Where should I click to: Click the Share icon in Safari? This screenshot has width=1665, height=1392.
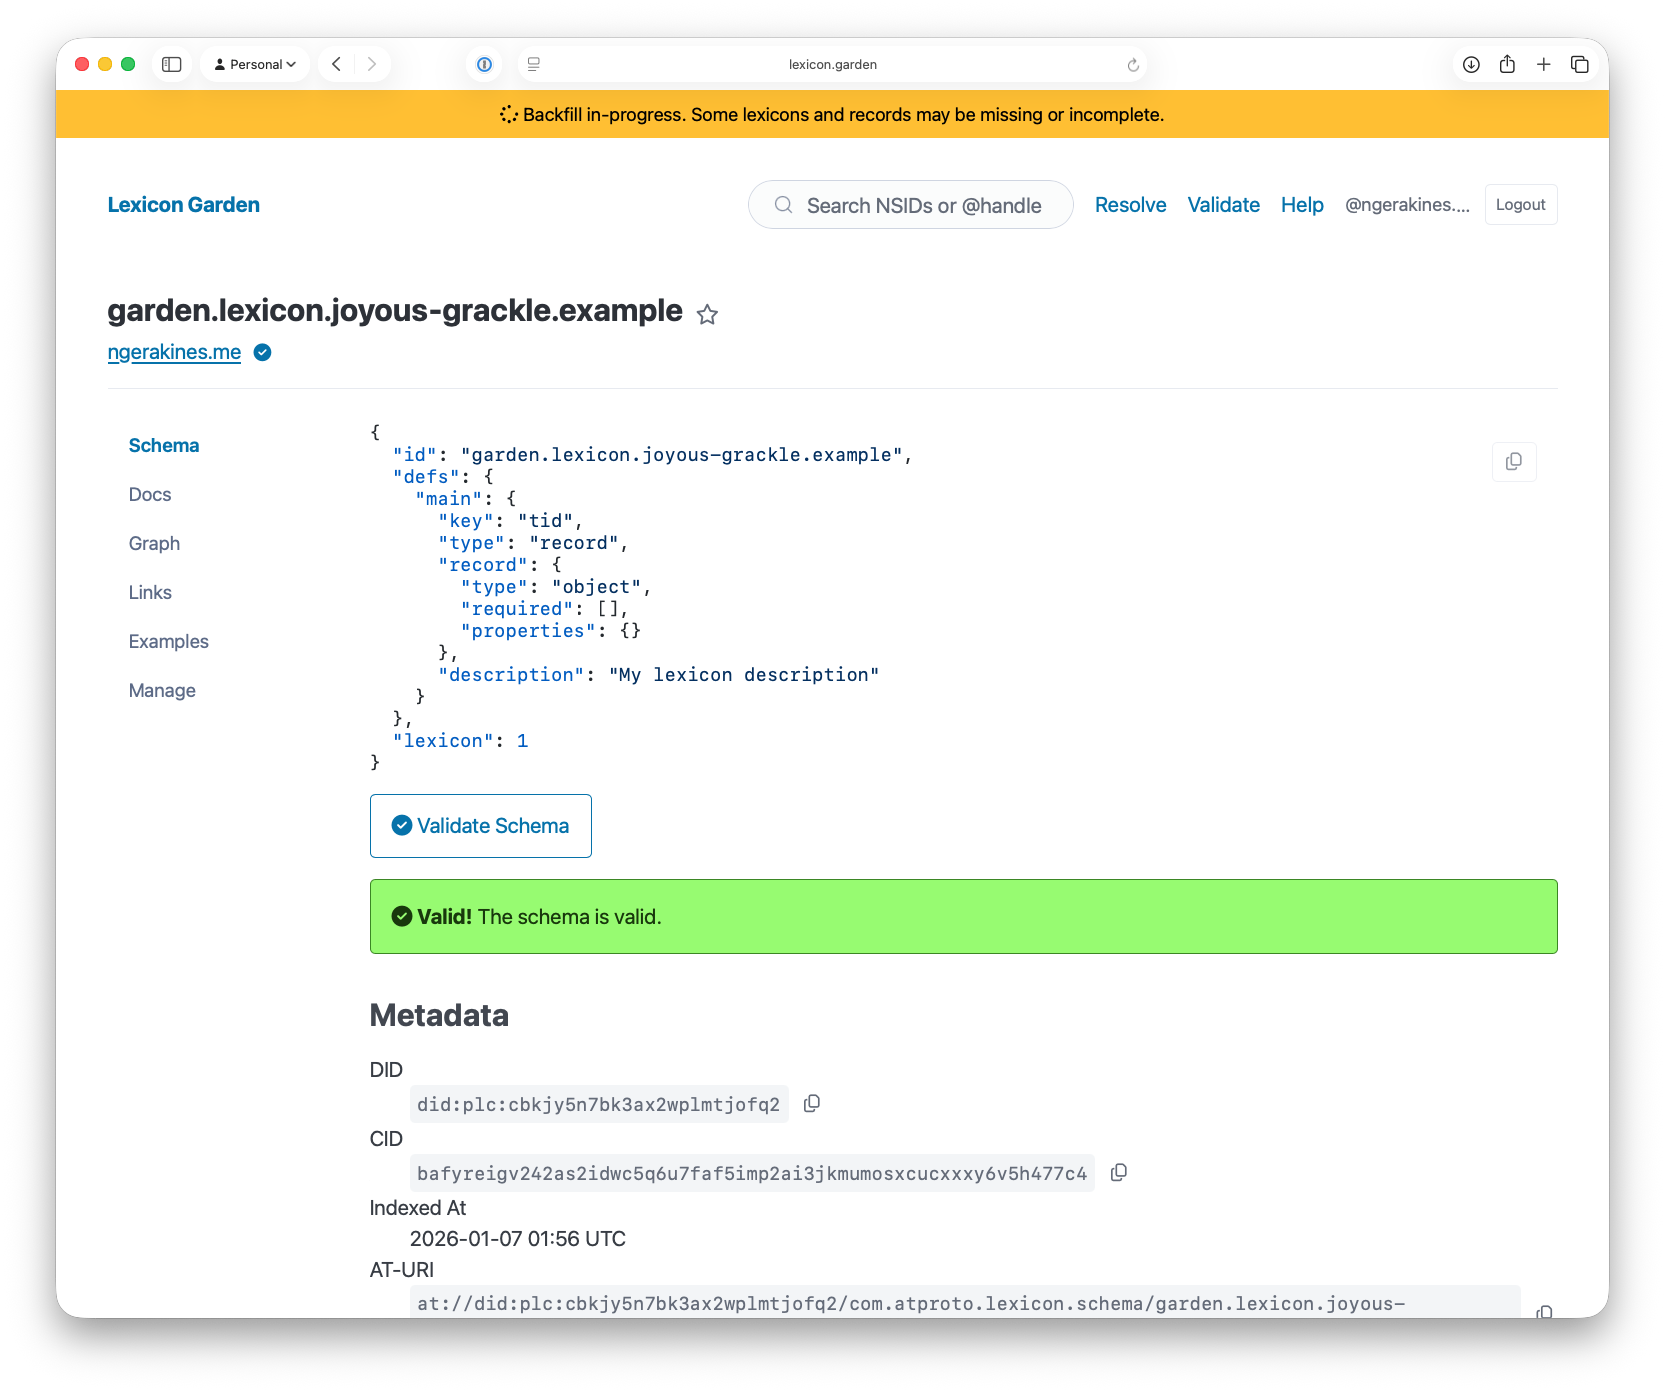(x=1507, y=64)
